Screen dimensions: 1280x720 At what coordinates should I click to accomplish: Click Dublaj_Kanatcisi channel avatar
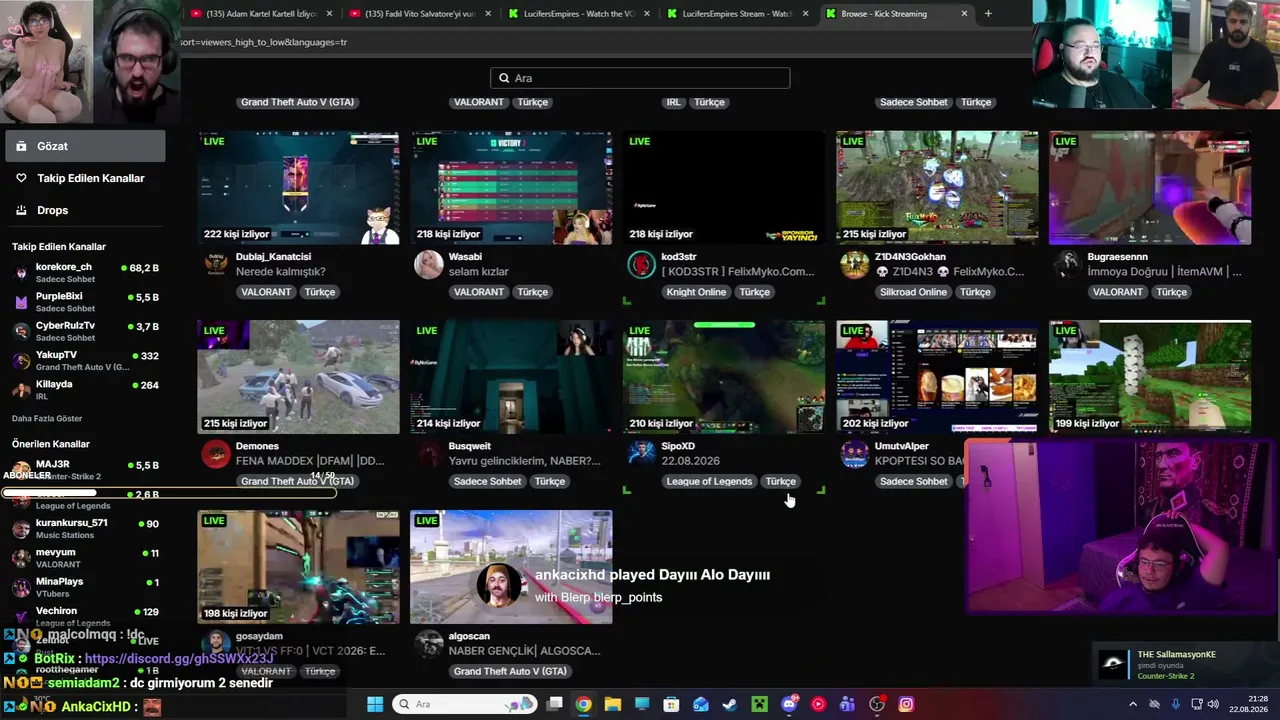click(x=216, y=264)
